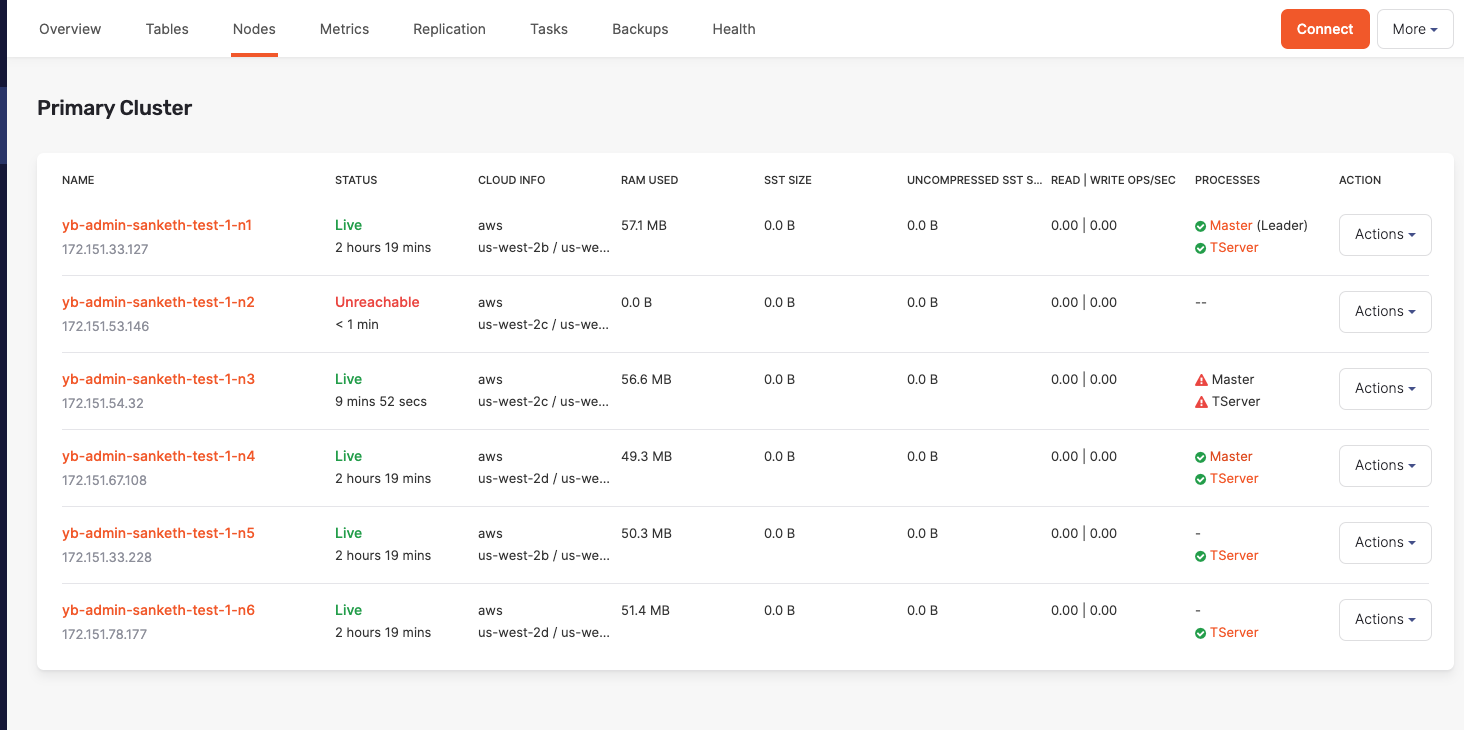
Task: Click the green check icon beside TServer on node n4
Action: pyautogui.click(x=1200, y=478)
